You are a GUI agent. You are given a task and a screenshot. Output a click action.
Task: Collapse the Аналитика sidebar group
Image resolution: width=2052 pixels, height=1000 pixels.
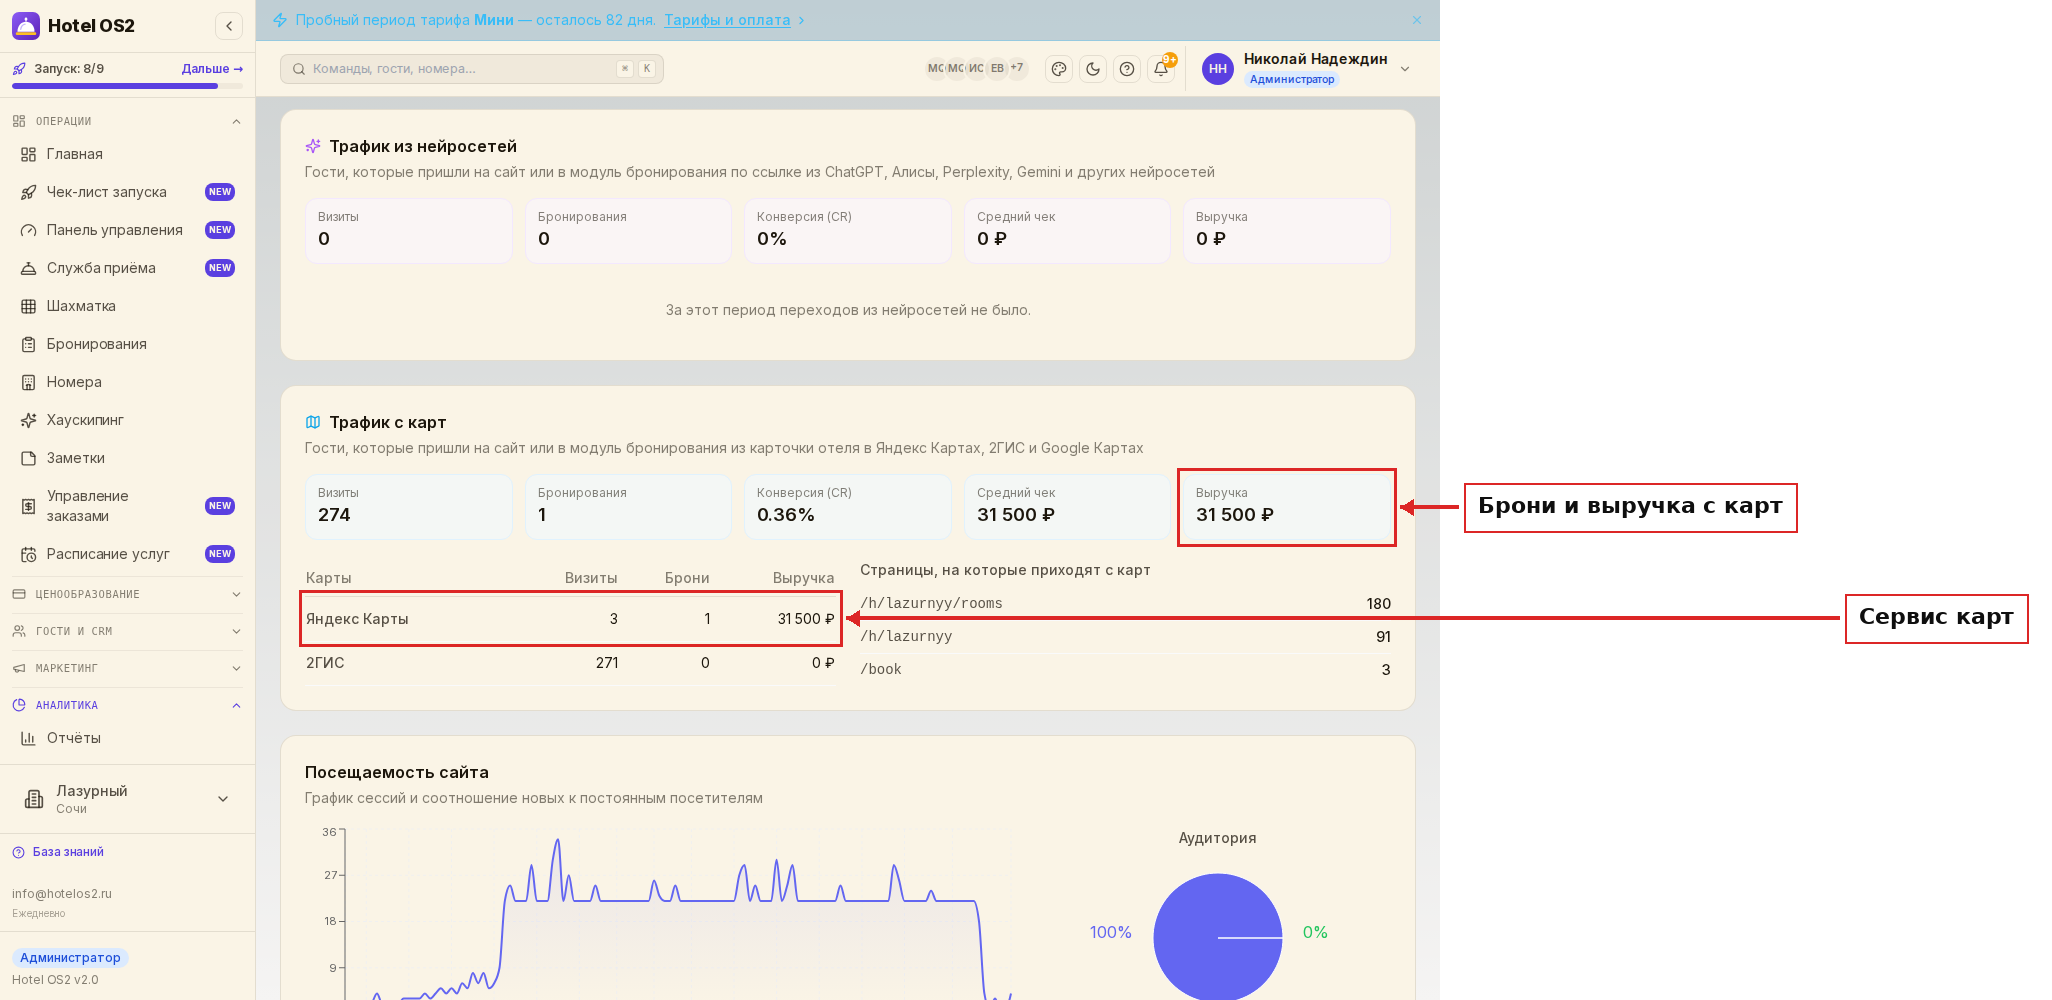127,705
